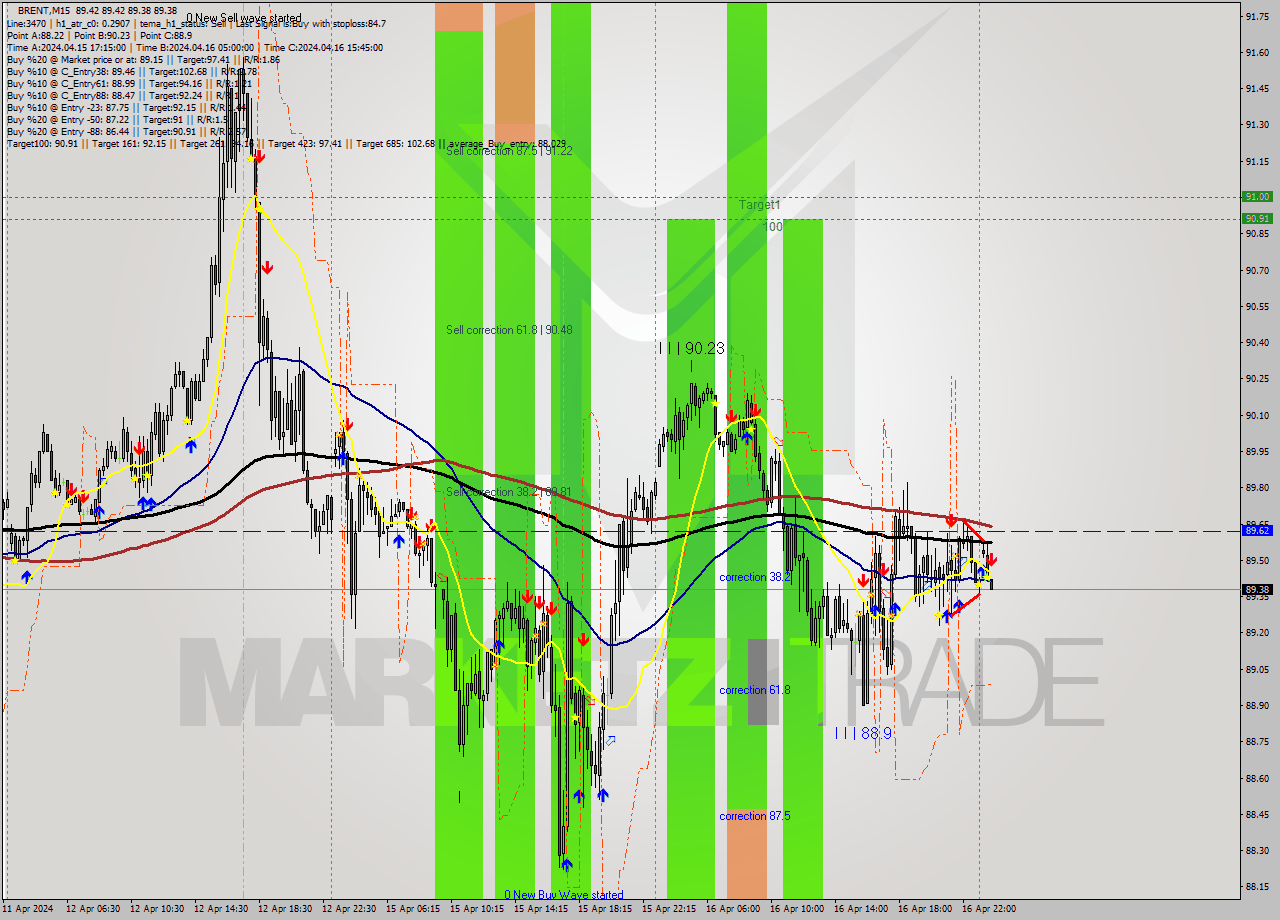Select the 90.40 price axis label

pyautogui.click(x=1257, y=342)
